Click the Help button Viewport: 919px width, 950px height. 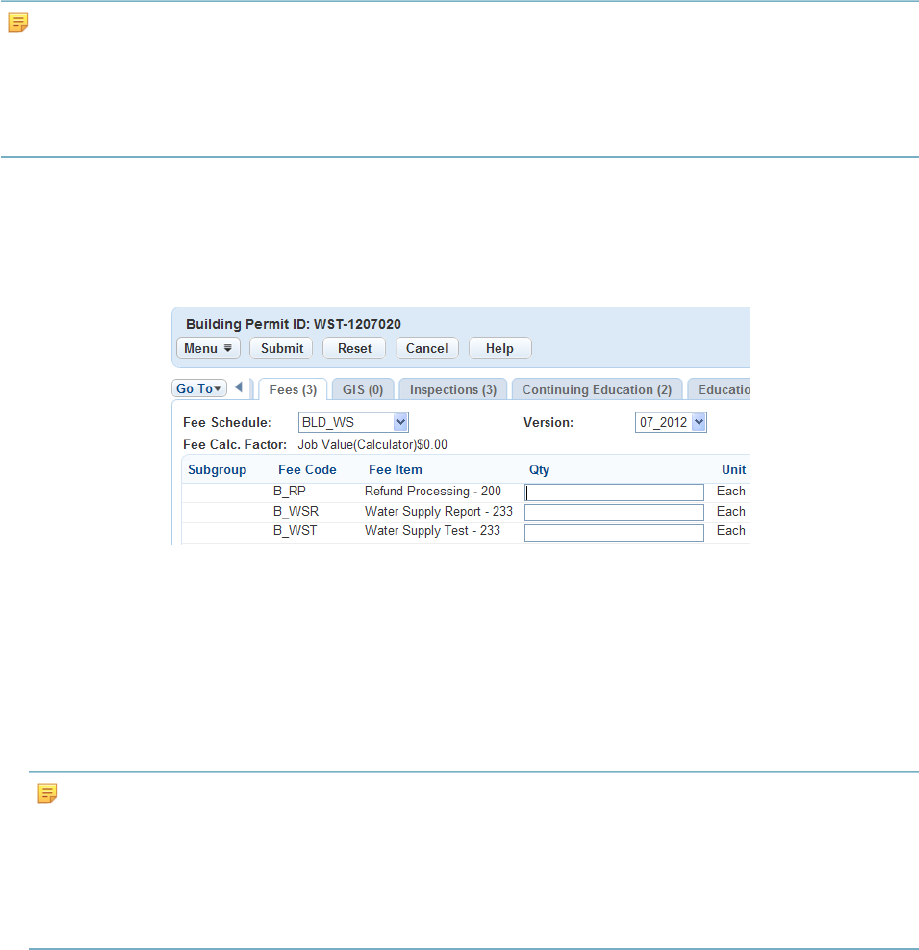[x=500, y=348]
